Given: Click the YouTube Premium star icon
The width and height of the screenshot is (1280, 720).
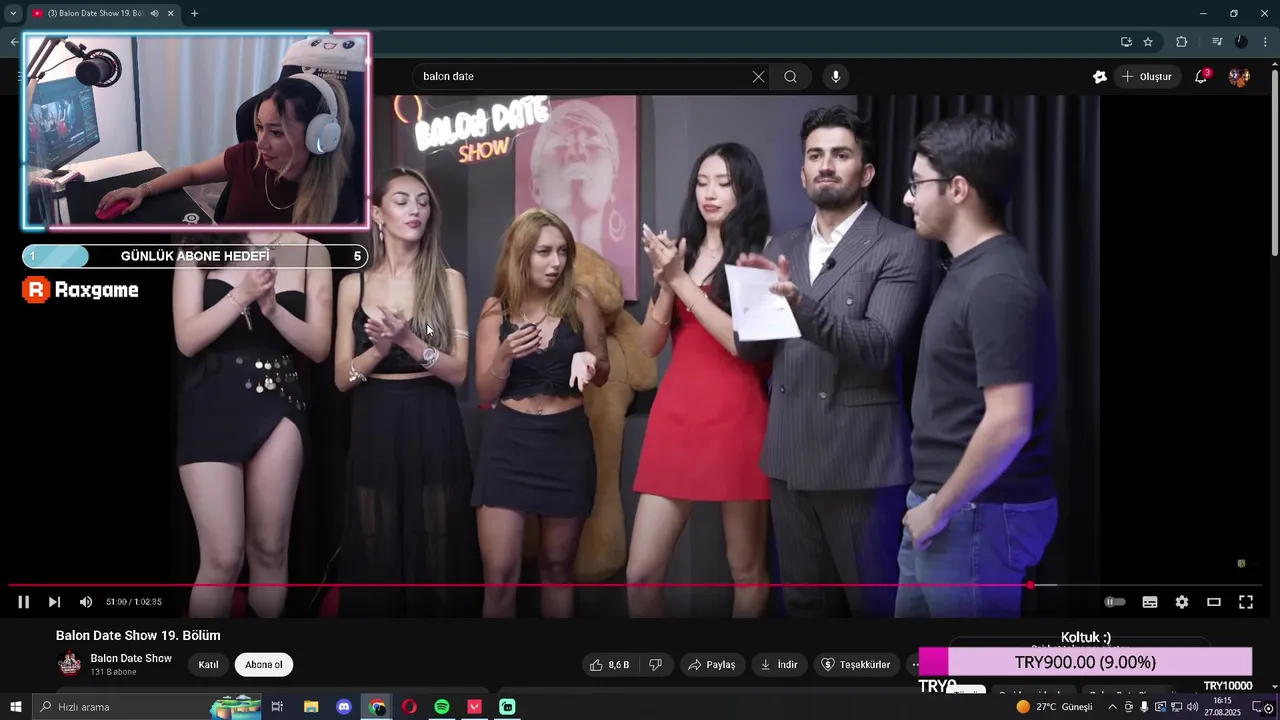Looking at the screenshot, I should (x=1100, y=76).
